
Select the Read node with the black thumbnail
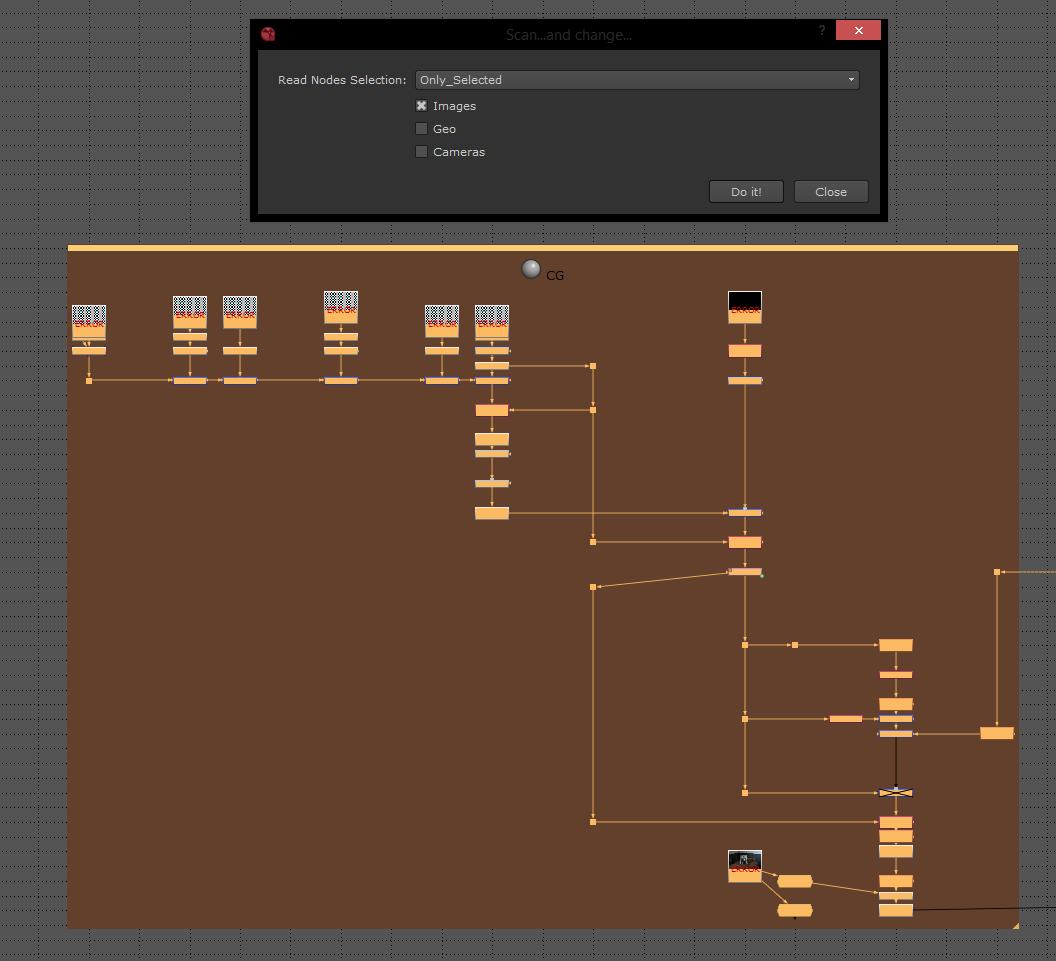pyautogui.click(x=744, y=307)
